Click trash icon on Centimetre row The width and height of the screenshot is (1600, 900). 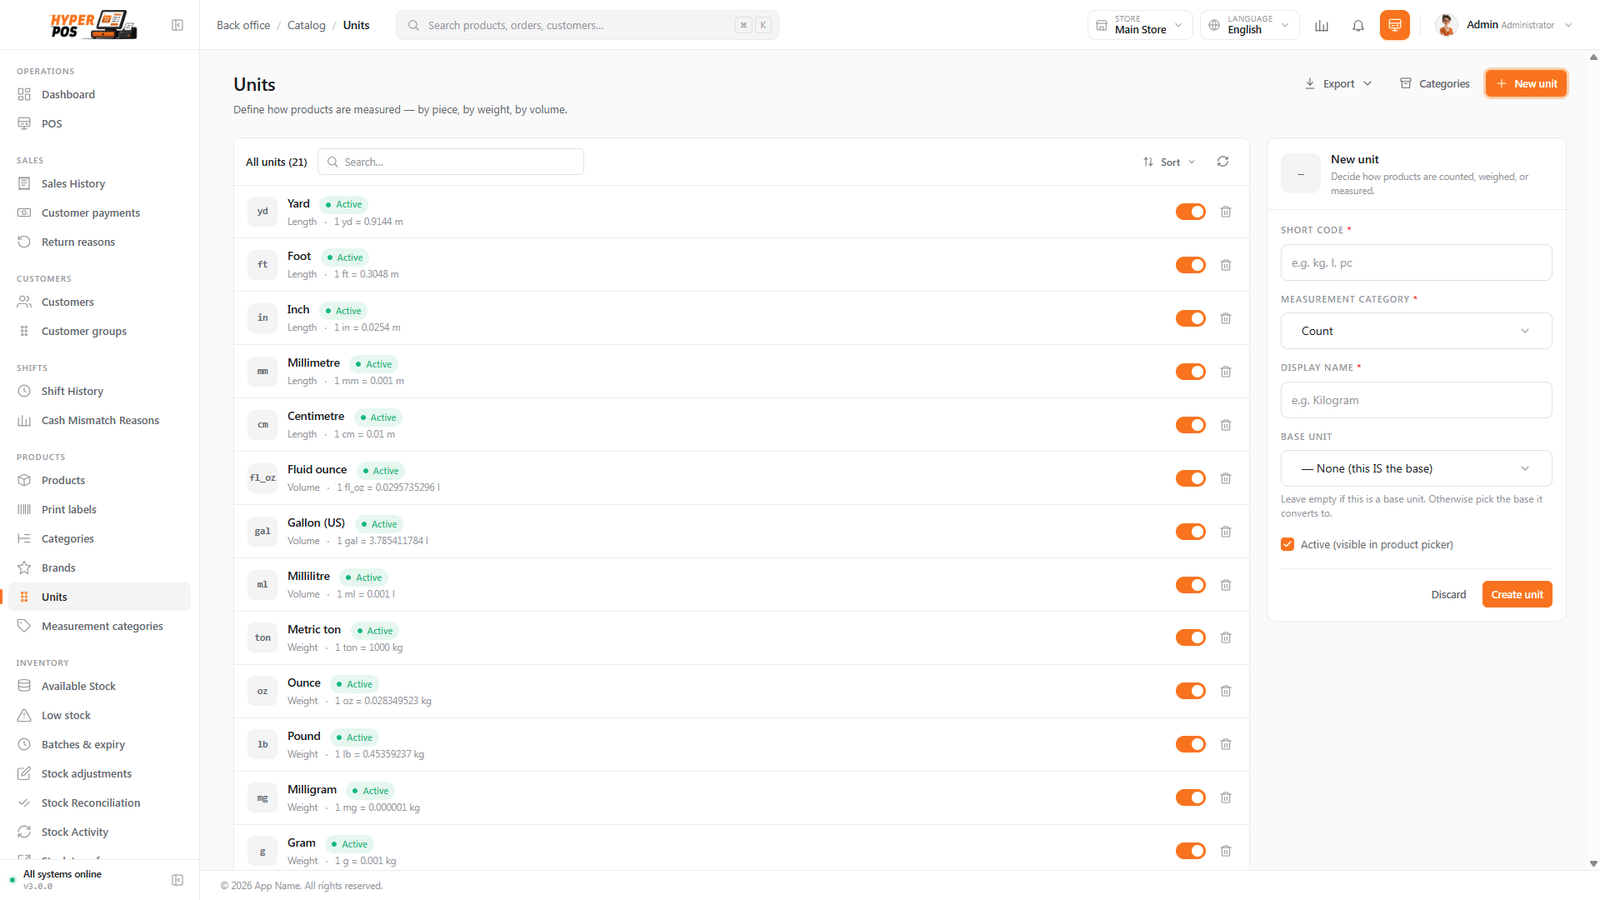1225,425
